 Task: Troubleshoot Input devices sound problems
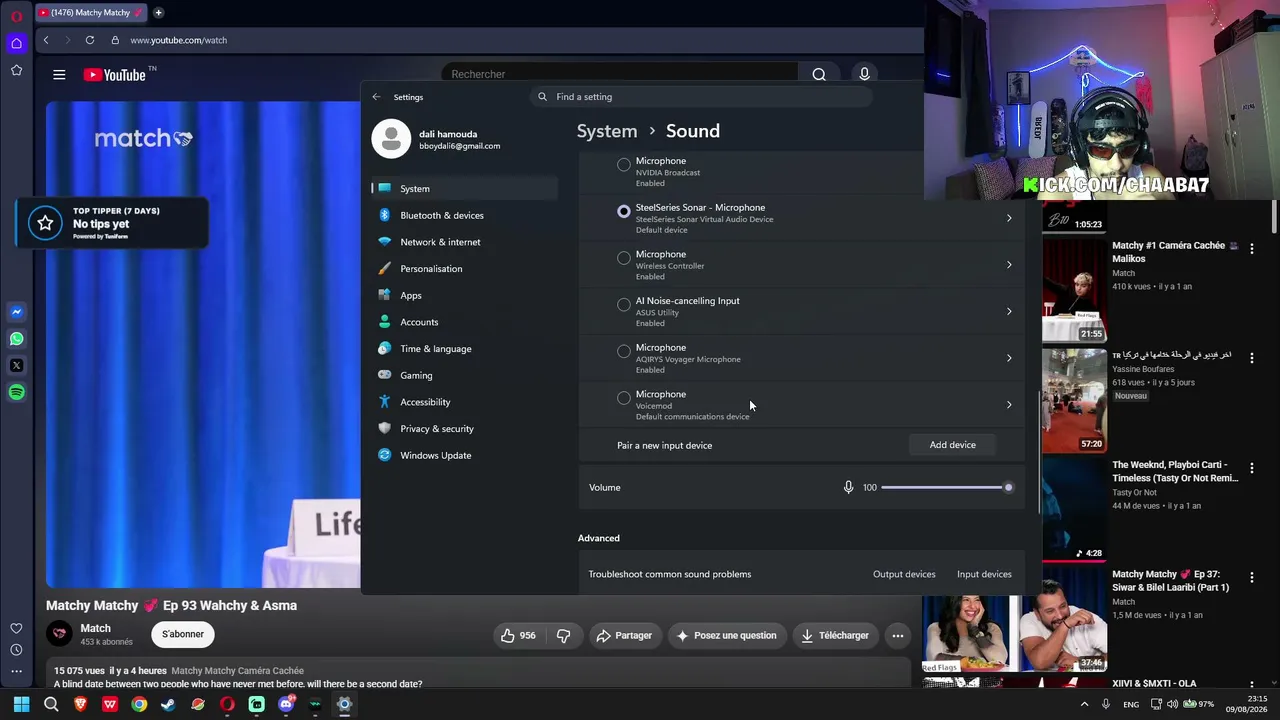[984, 574]
